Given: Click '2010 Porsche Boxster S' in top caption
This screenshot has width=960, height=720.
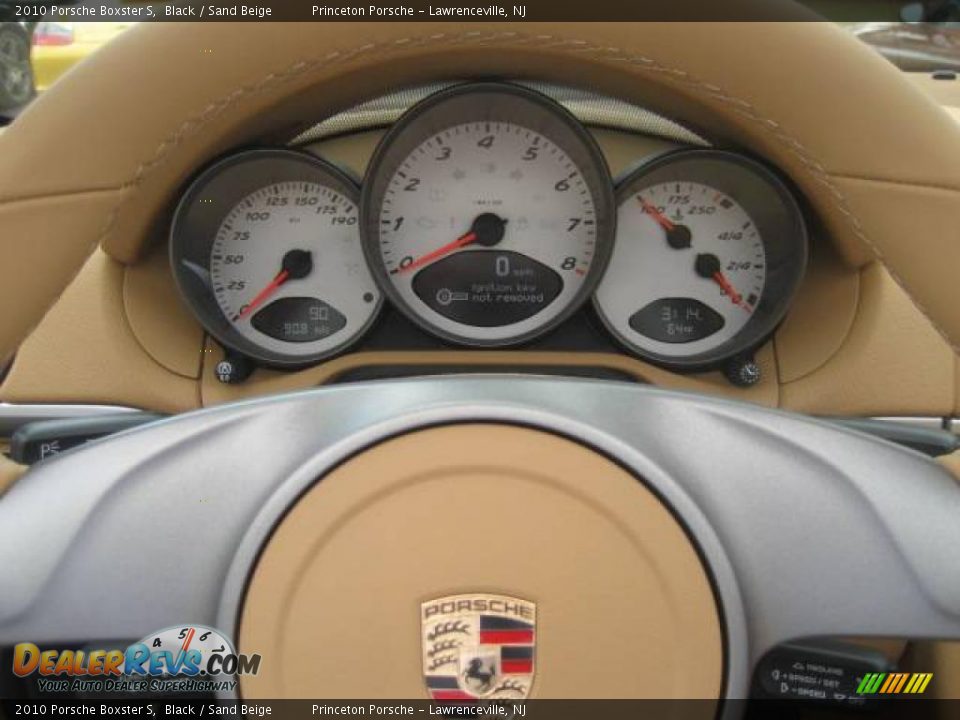Looking at the screenshot, I should click(x=84, y=10).
